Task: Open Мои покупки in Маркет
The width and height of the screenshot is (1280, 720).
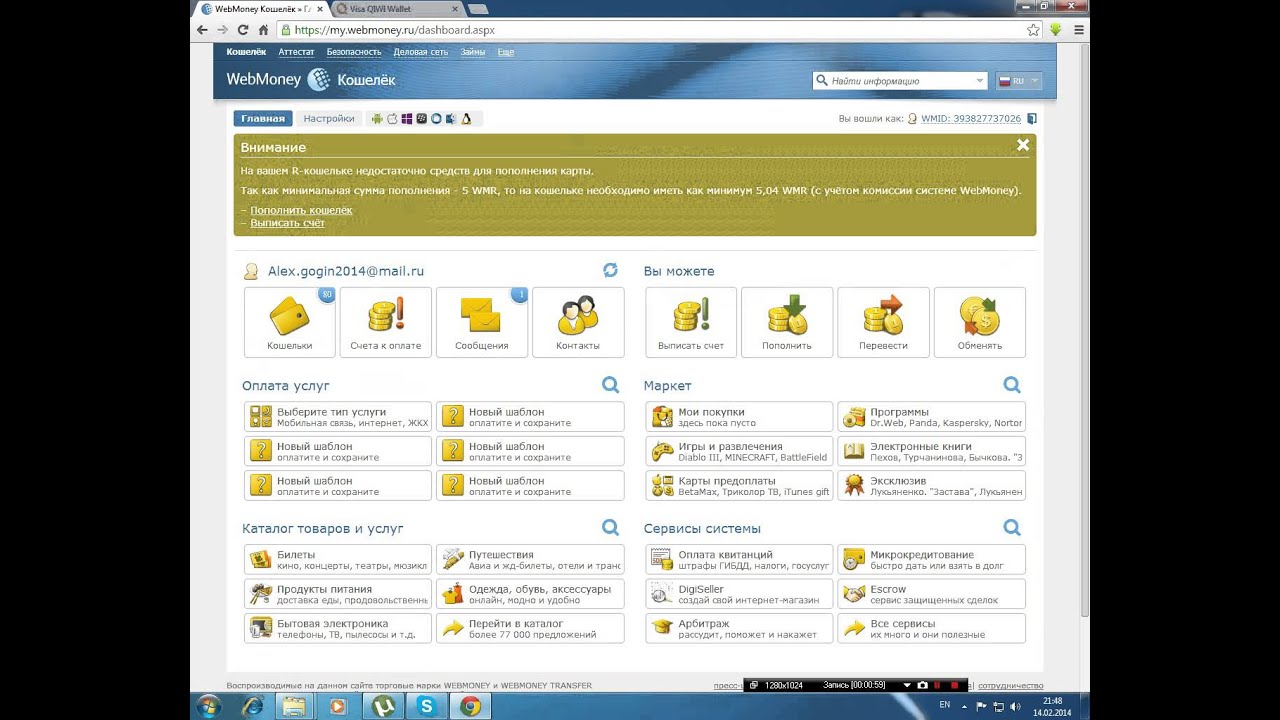Action: [739, 417]
